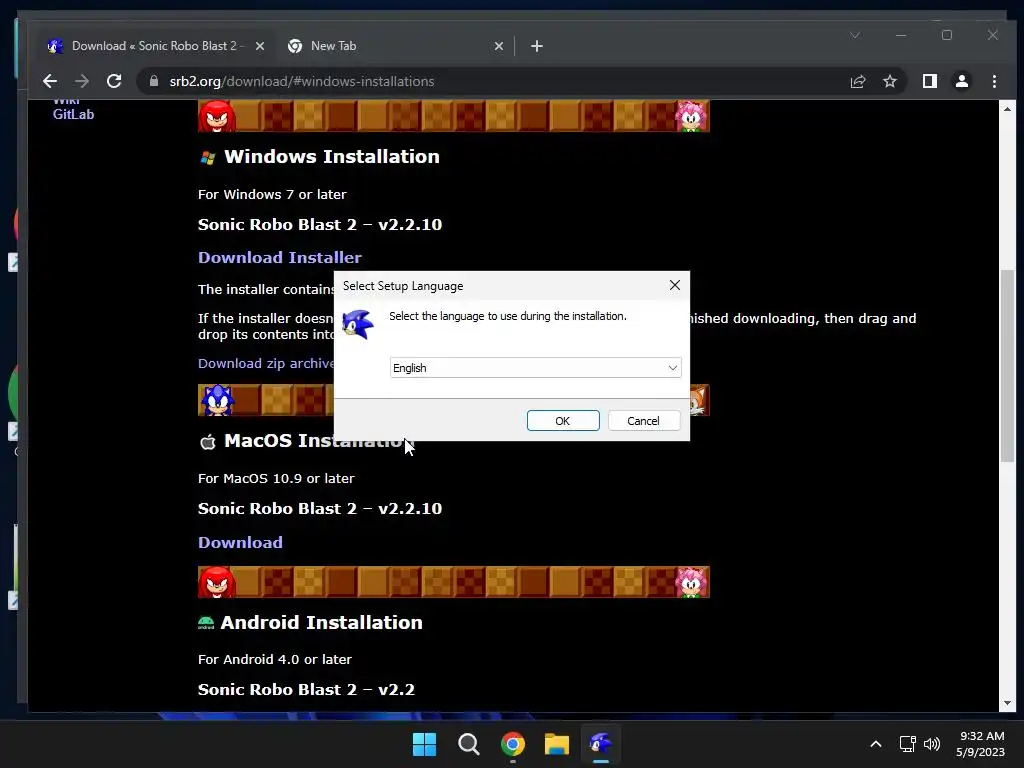Screen dimensions: 1024x768
Task: Open the GitLab sidebar link
Action: (x=73, y=114)
